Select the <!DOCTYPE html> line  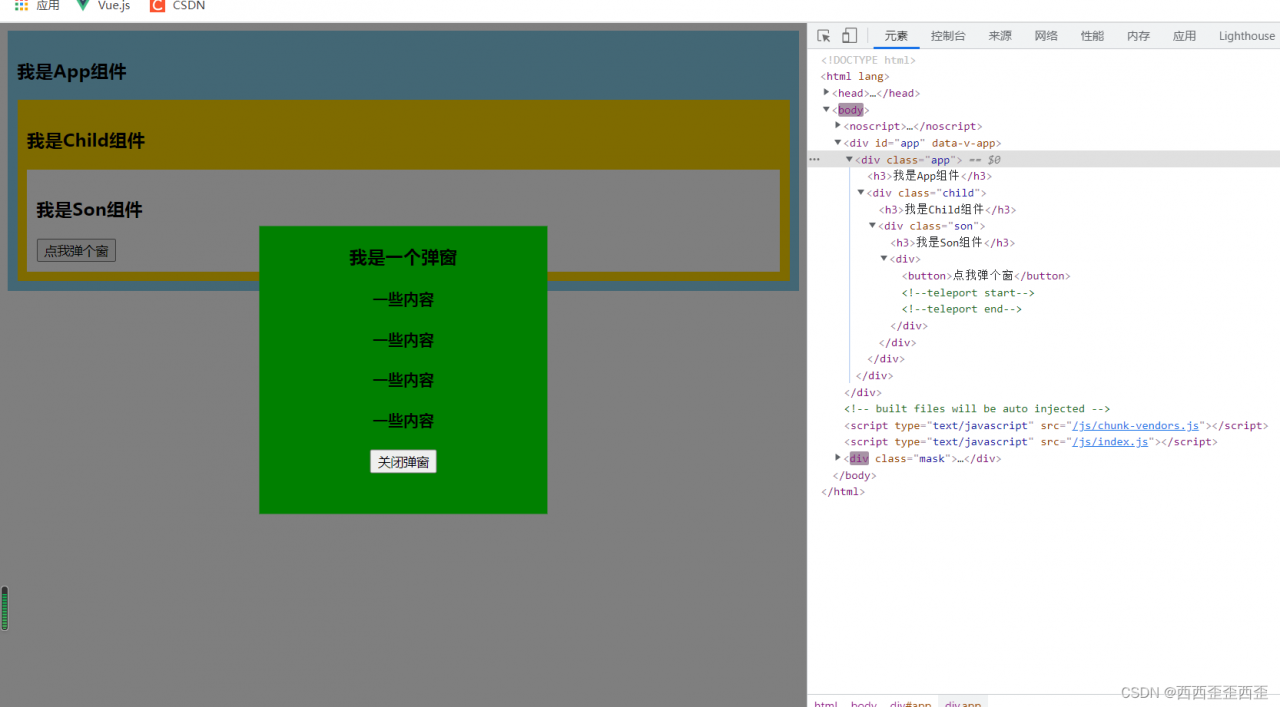coord(868,60)
